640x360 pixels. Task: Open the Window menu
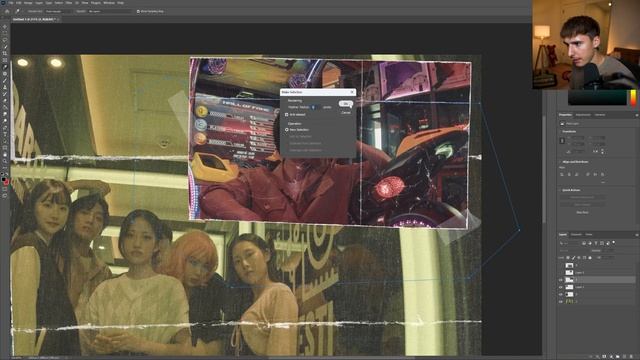(109, 3)
